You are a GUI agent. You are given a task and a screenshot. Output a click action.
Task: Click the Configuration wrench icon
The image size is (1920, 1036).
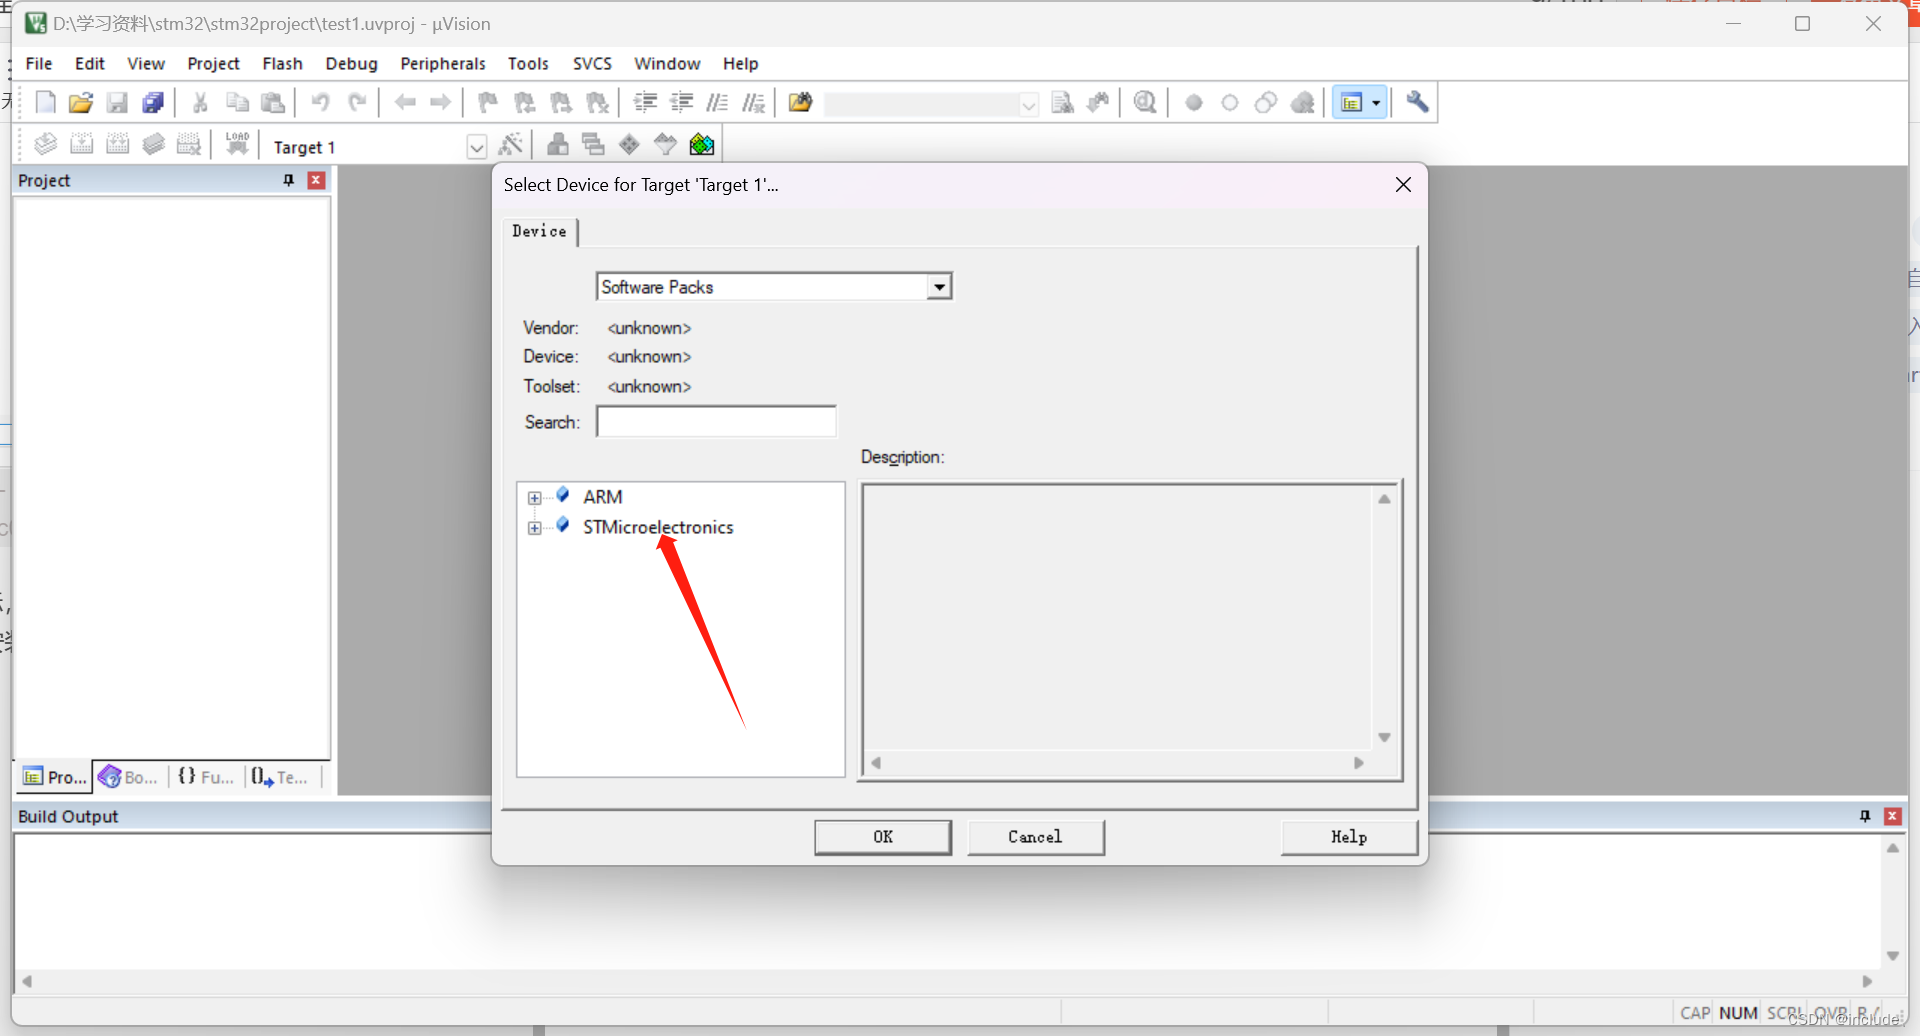click(1417, 102)
